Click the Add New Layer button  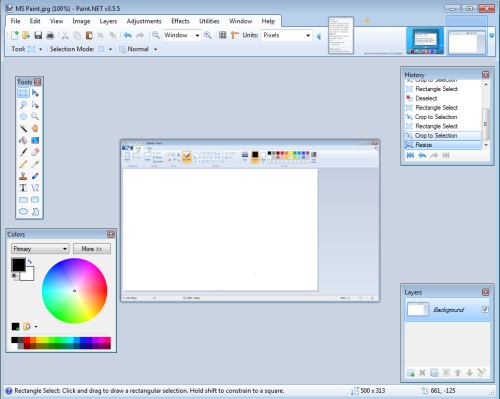(410, 373)
